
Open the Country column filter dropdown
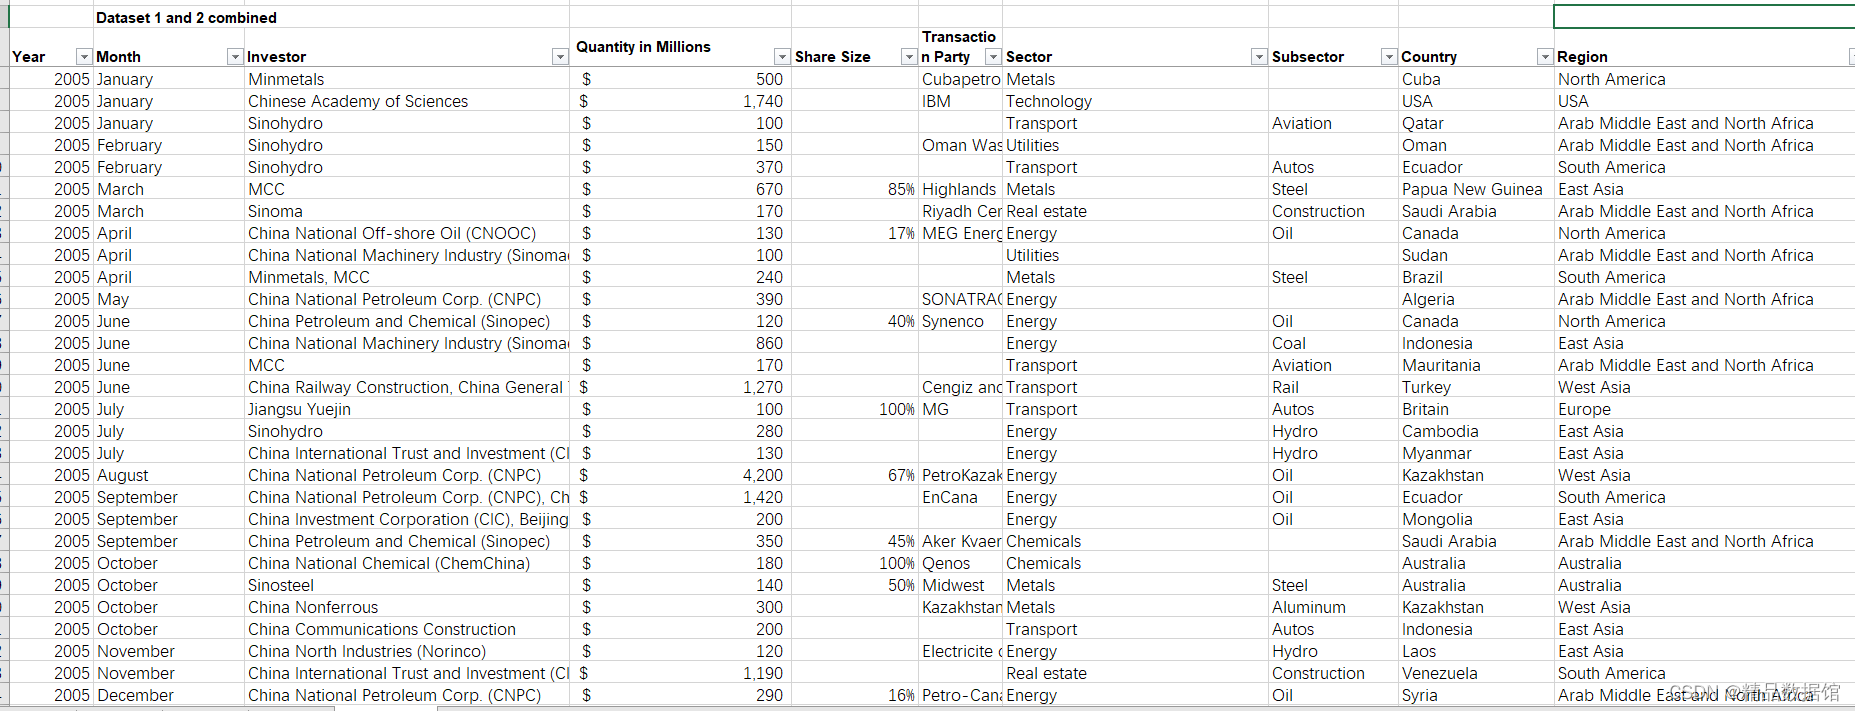(1545, 57)
